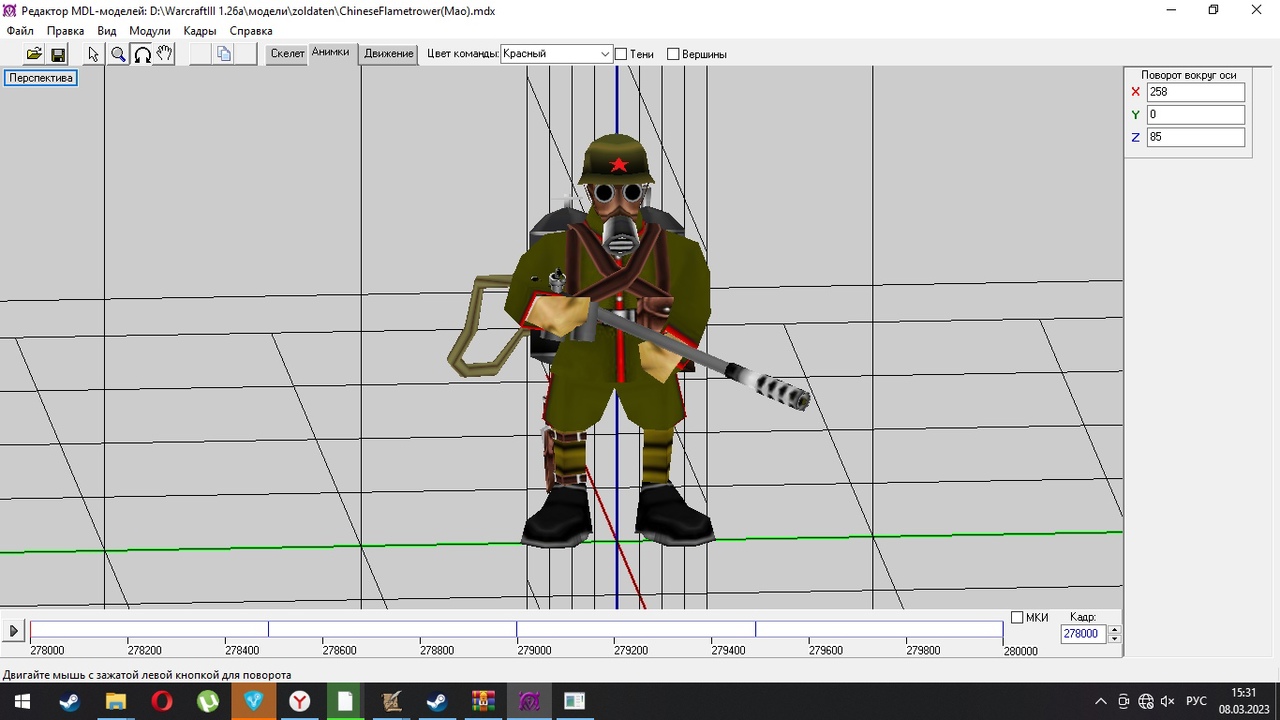Enable the Тени checkbox

[621, 54]
